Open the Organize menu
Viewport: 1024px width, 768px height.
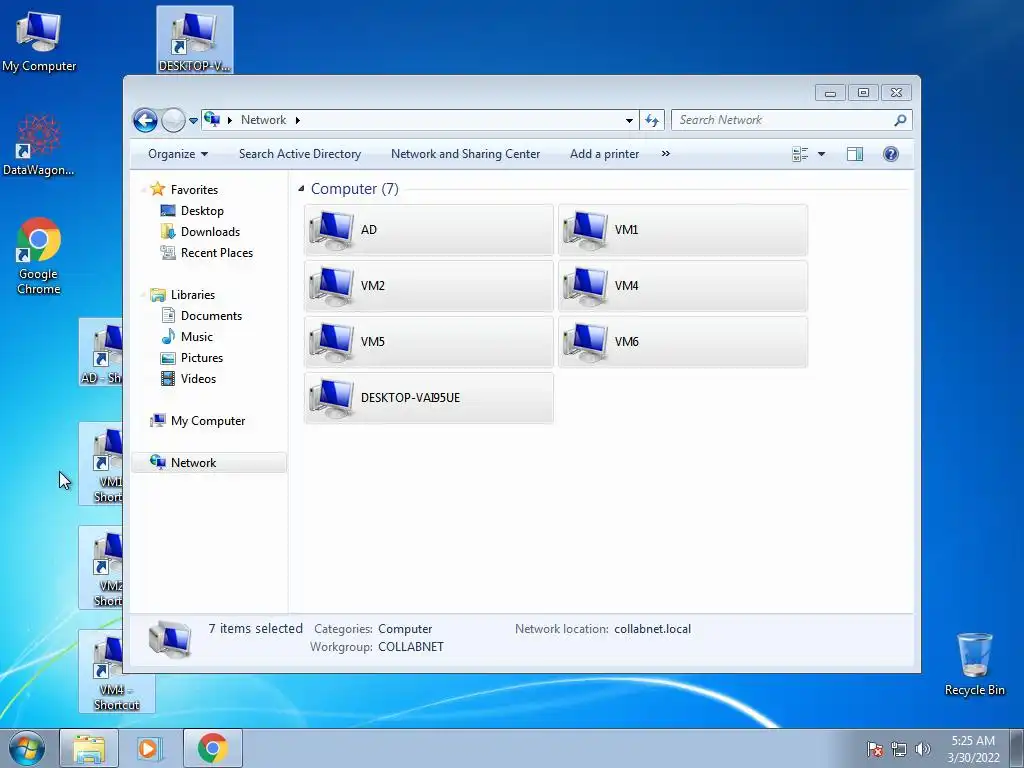tap(178, 154)
